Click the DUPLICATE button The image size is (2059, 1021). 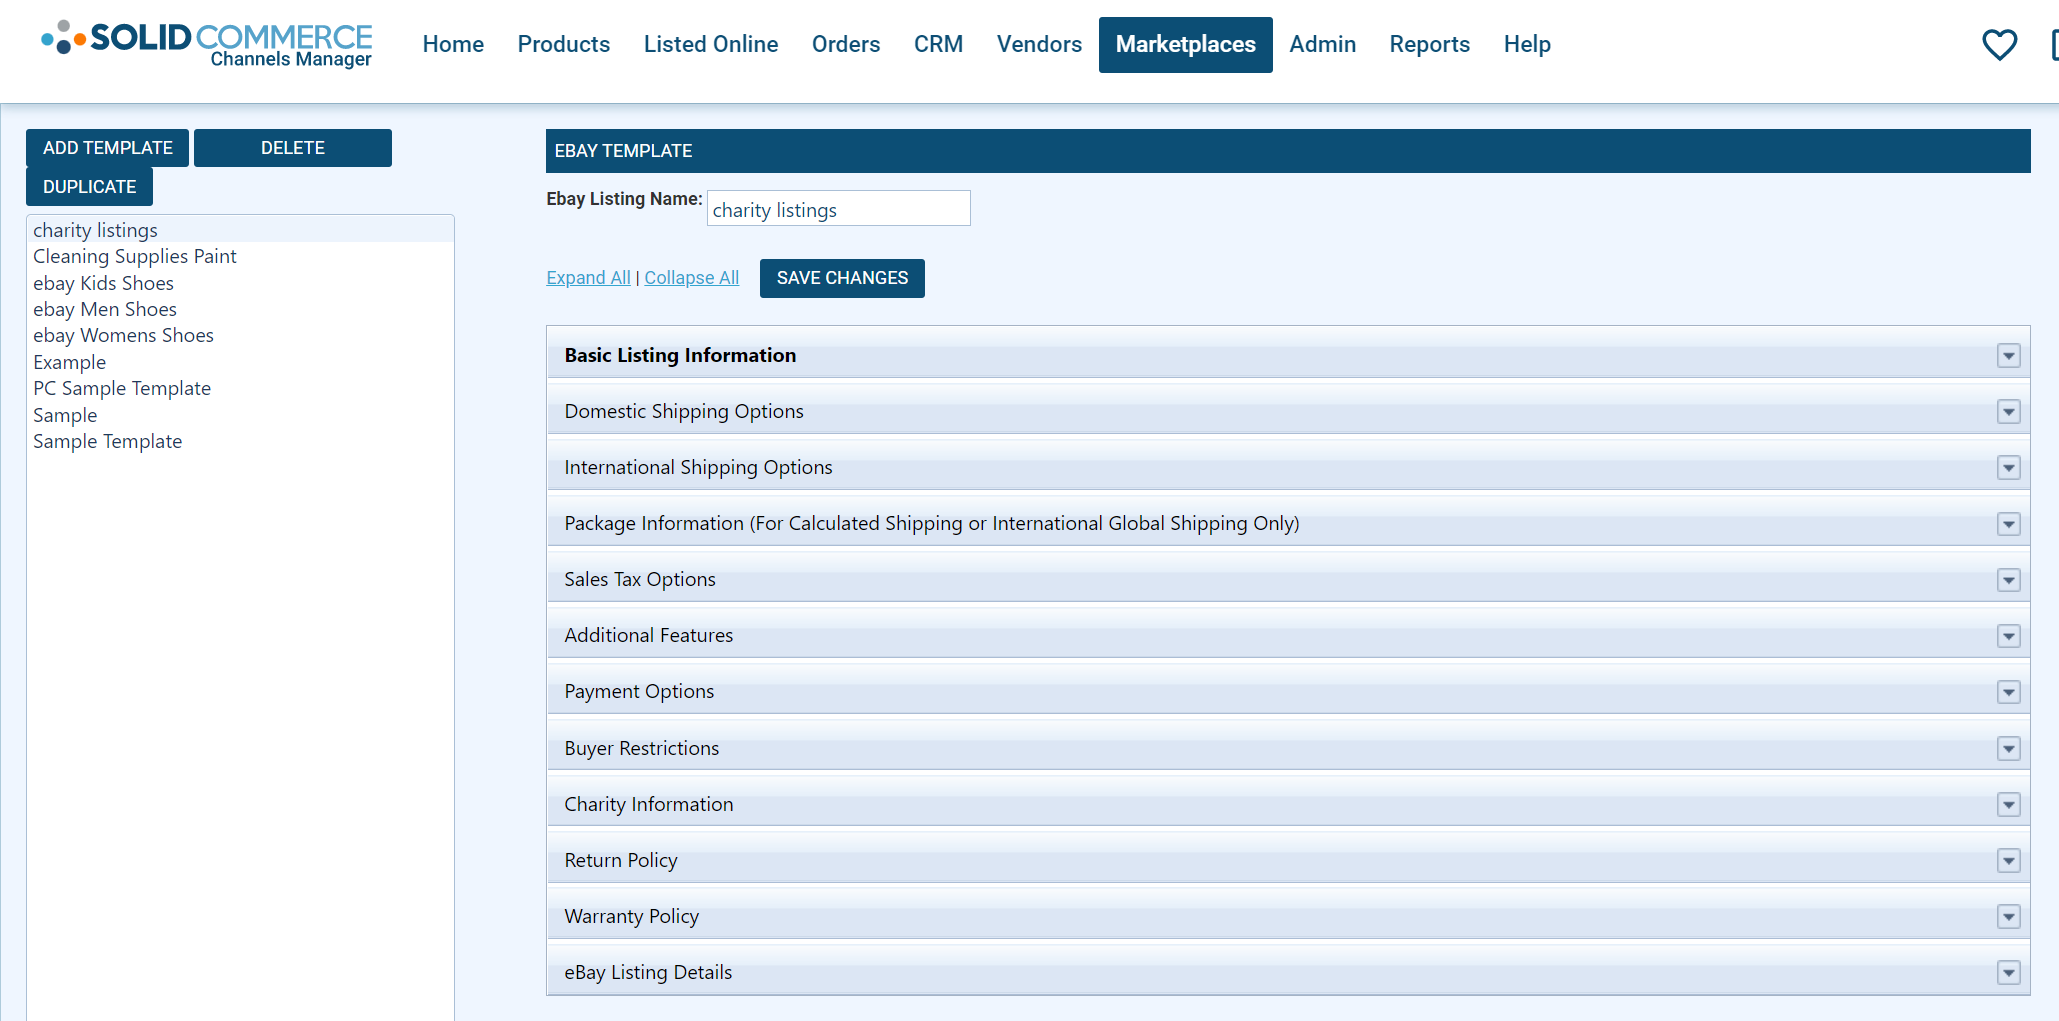pos(90,187)
